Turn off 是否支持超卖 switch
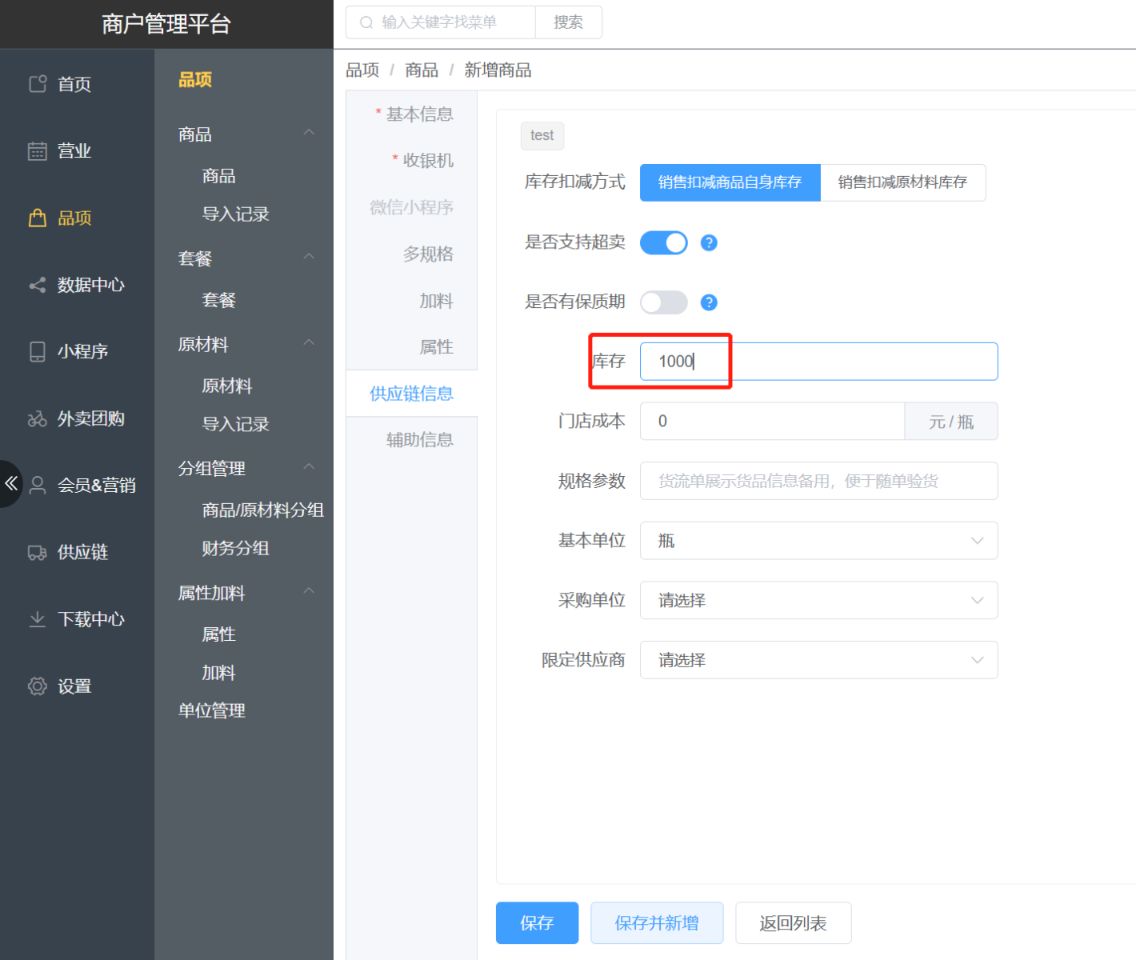This screenshot has width=1136, height=960. [x=664, y=243]
